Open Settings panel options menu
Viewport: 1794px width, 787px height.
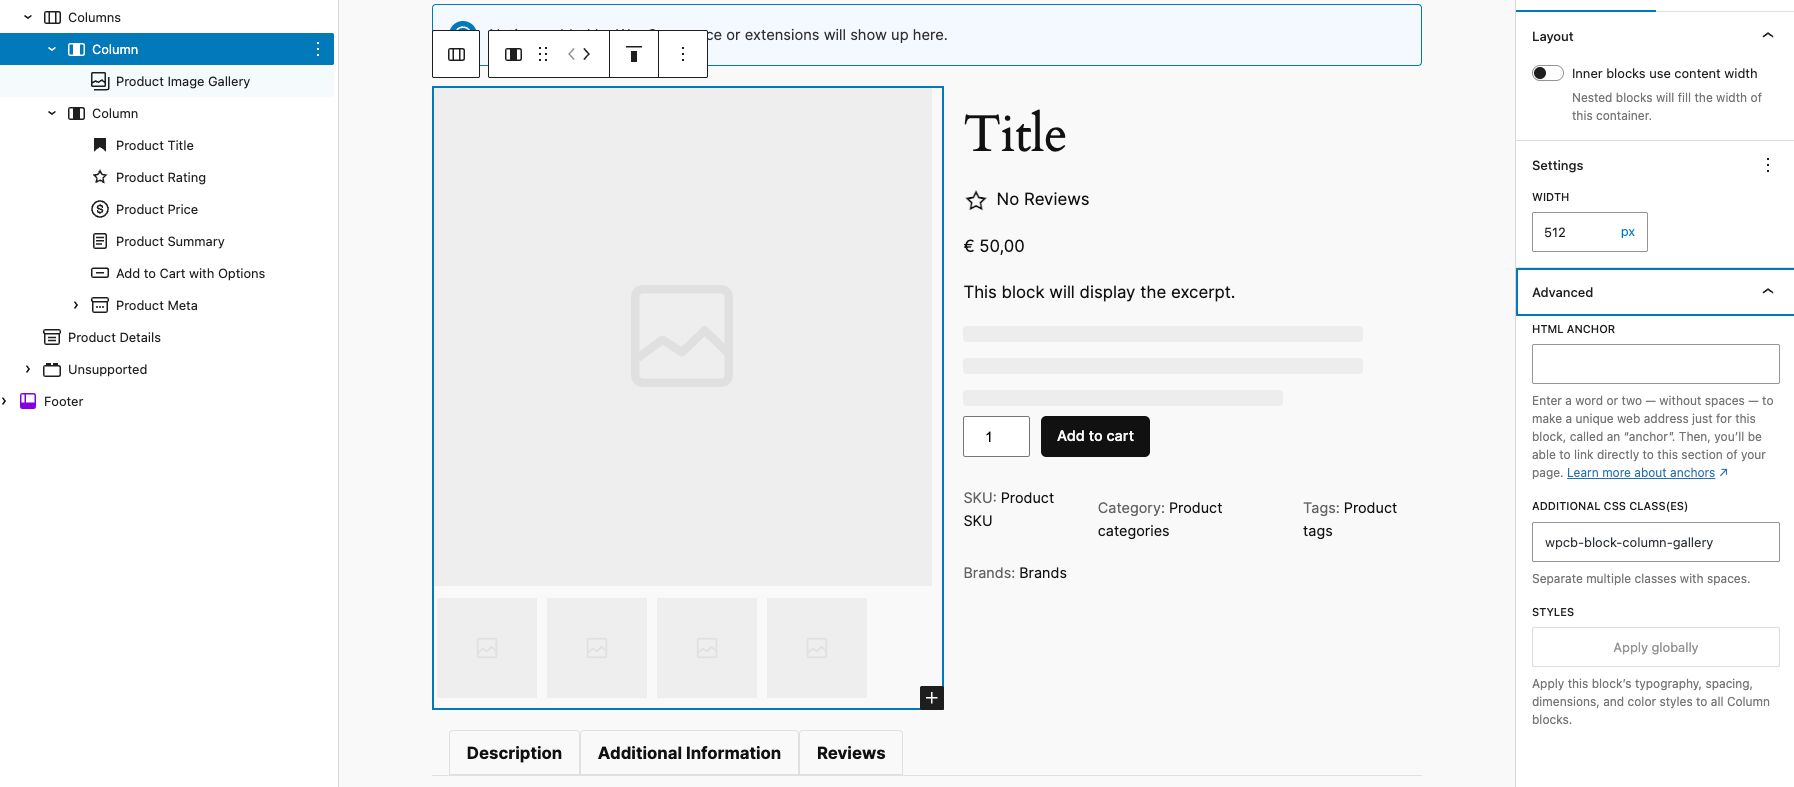(x=1767, y=165)
